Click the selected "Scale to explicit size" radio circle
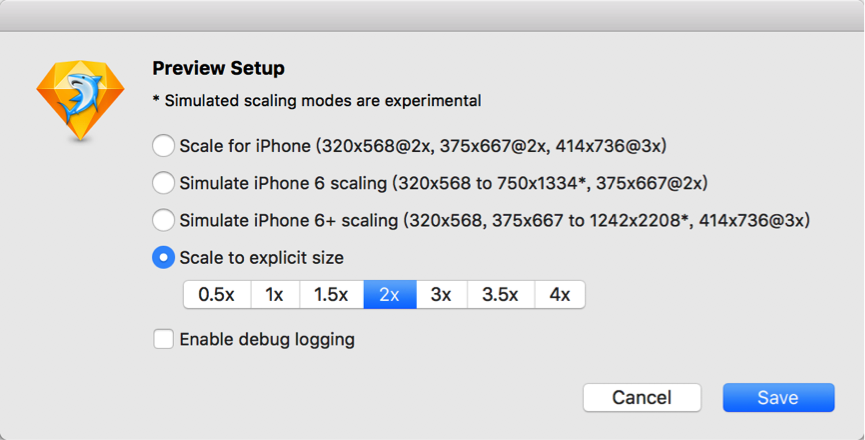The image size is (865, 440). click(163, 258)
